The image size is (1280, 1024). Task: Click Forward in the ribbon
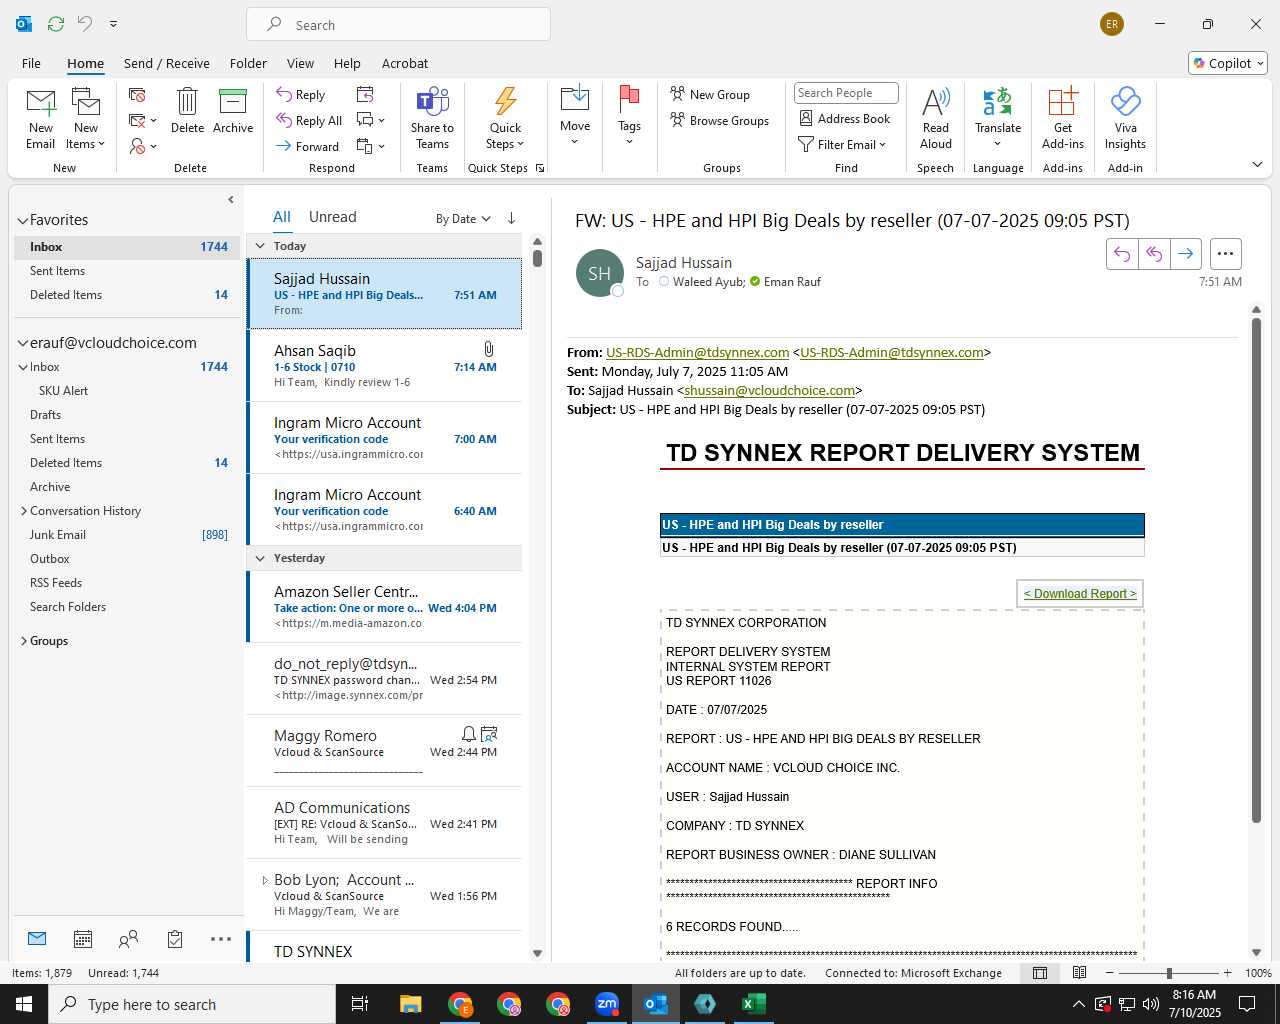click(x=307, y=146)
